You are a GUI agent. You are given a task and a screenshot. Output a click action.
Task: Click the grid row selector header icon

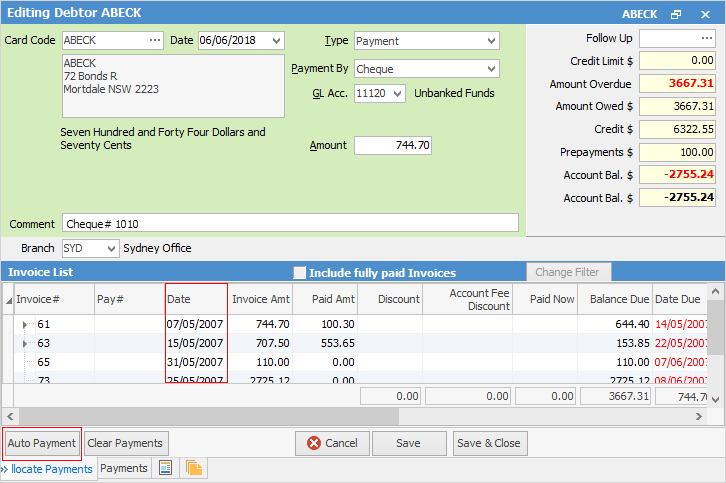[x=8, y=299]
